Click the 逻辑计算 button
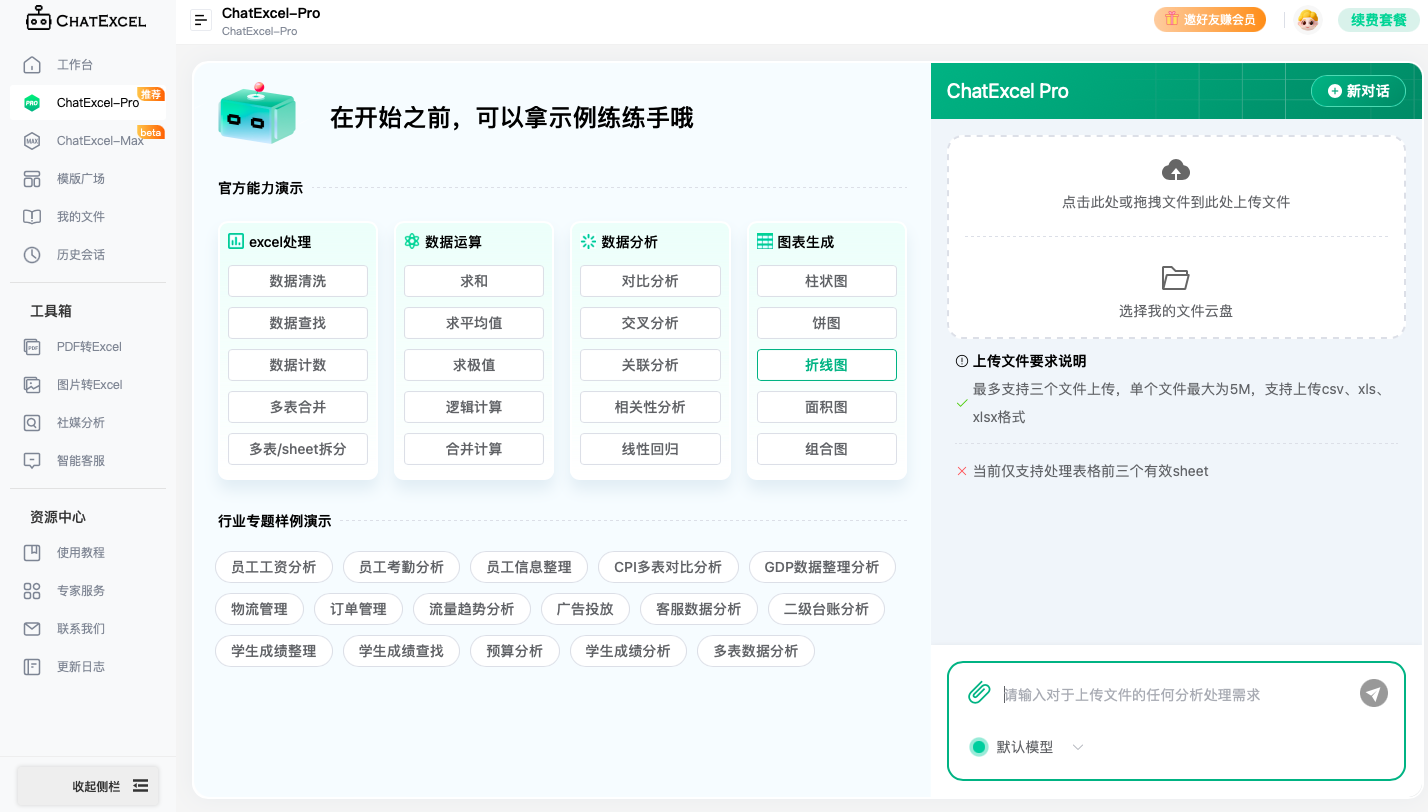Screen dimensions: 1428x812 474,407
